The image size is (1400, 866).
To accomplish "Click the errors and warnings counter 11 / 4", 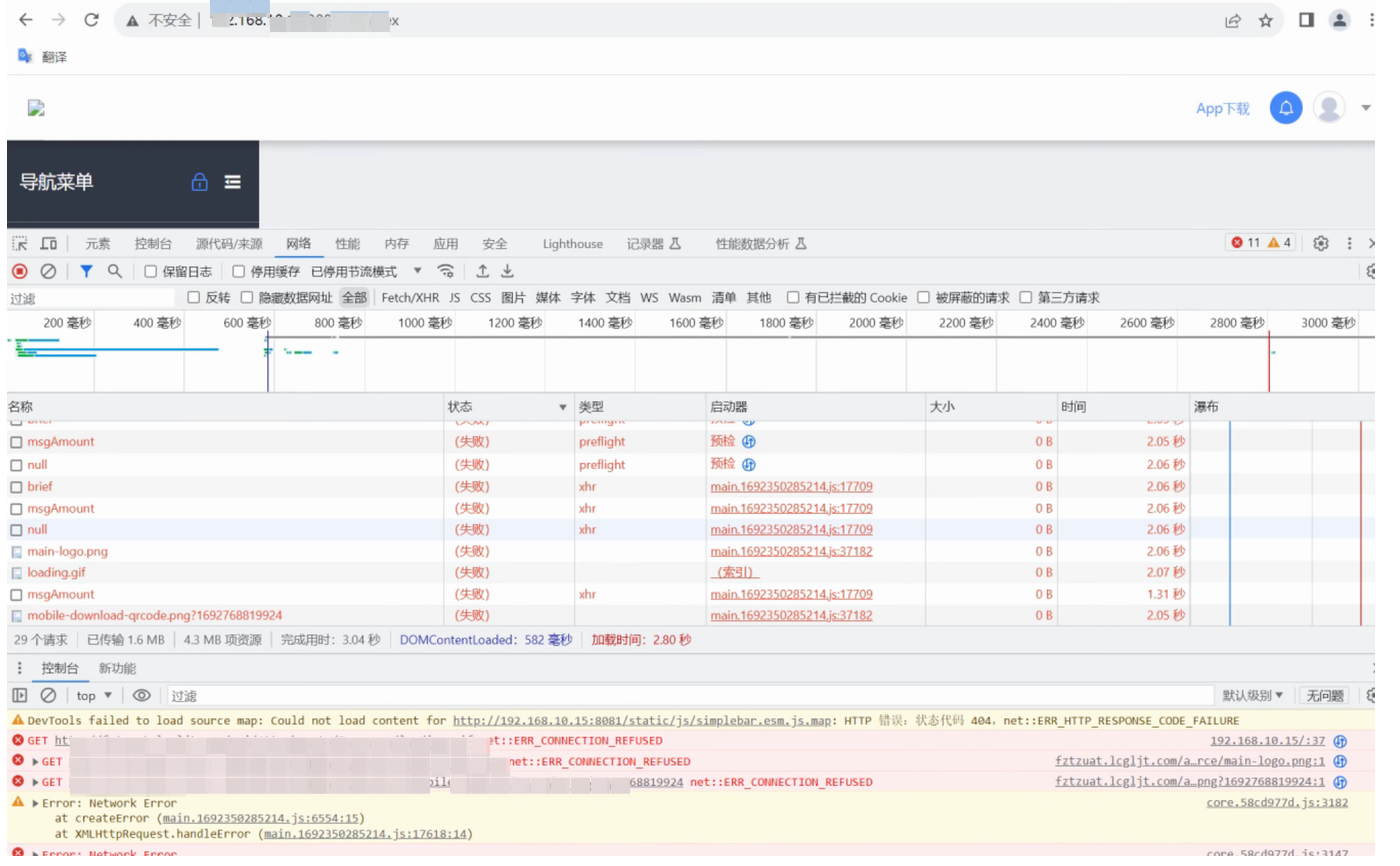I will [x=1262, y=243].
